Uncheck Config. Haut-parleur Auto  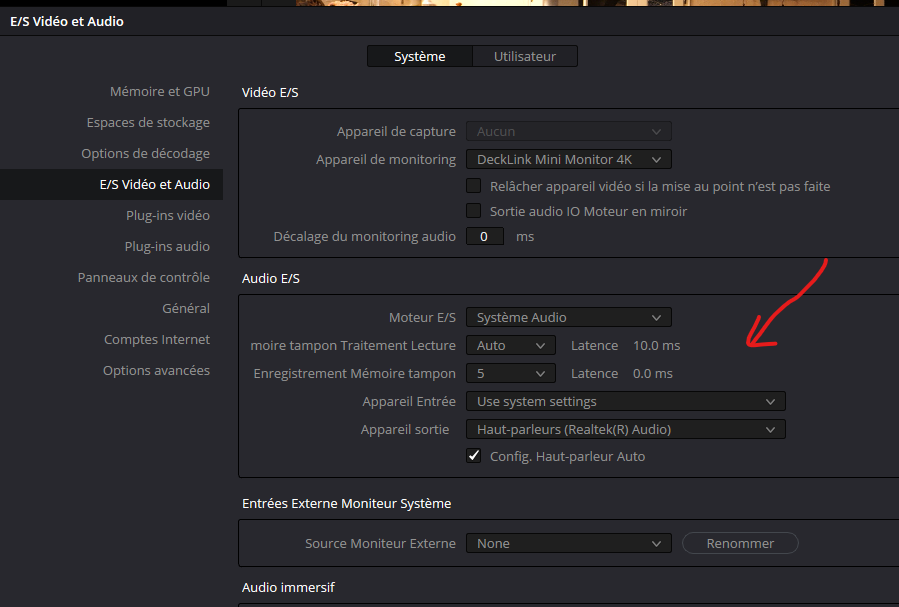coord(474,456)
